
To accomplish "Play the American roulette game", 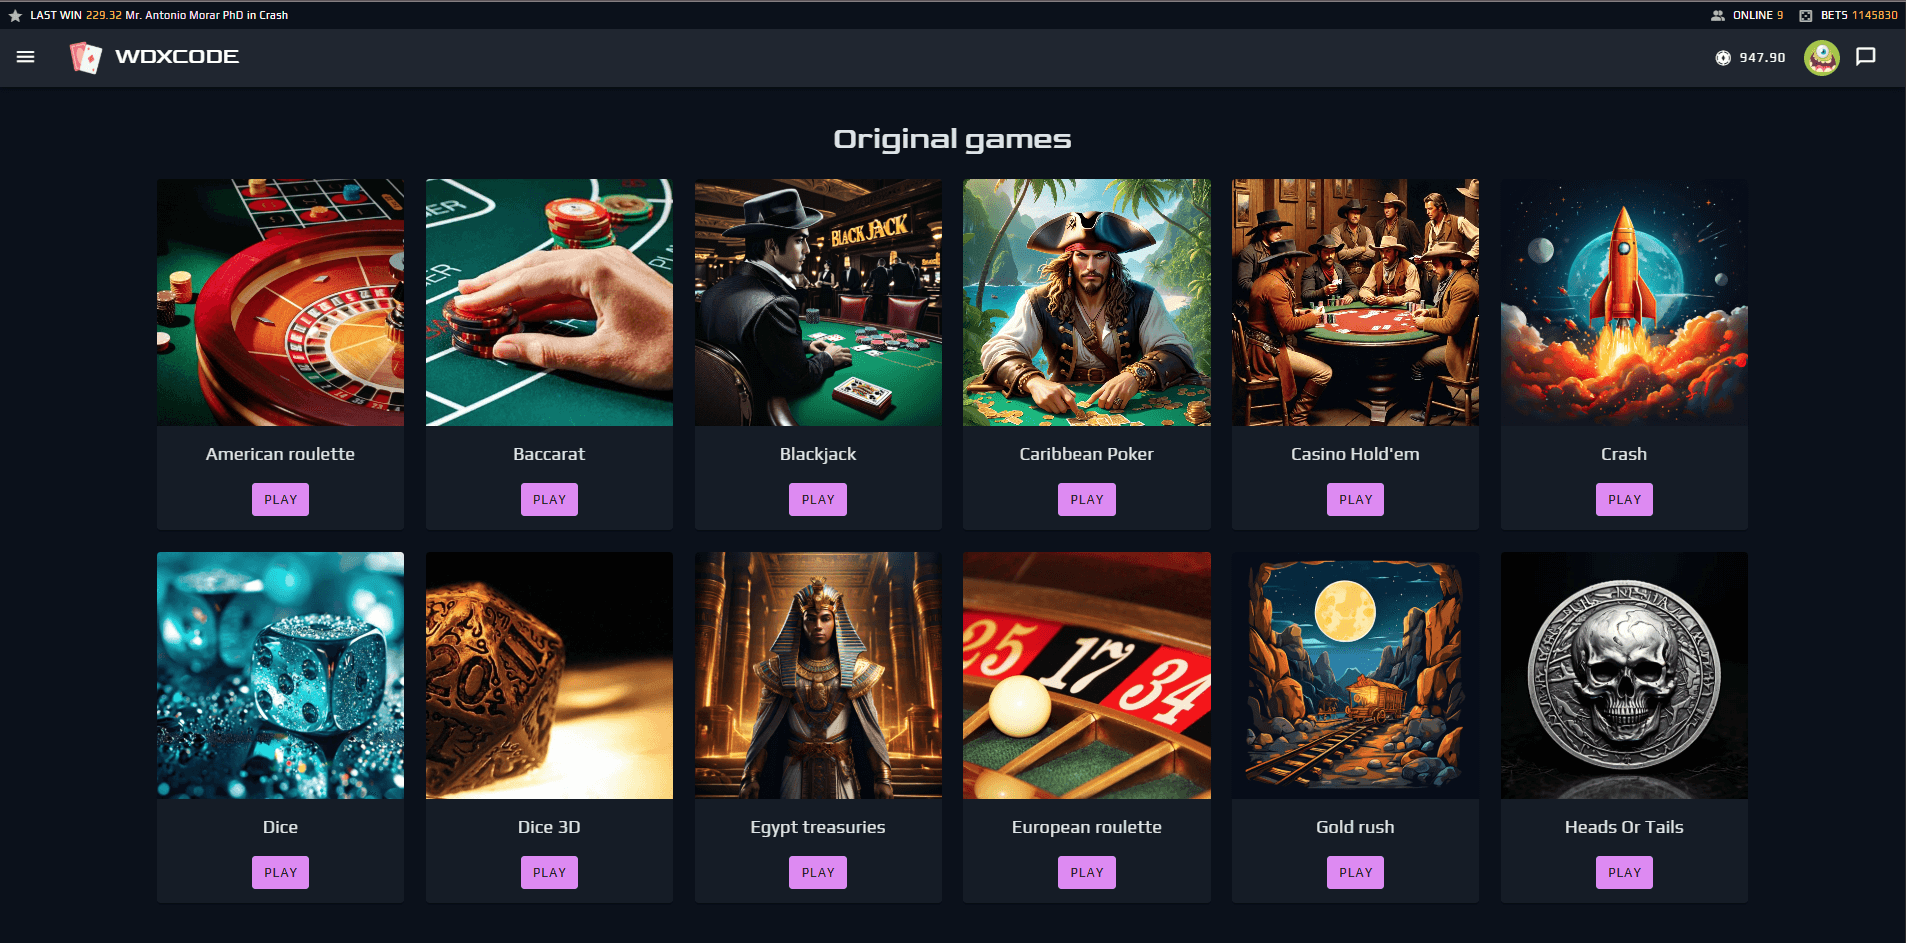I will point(280,499).
